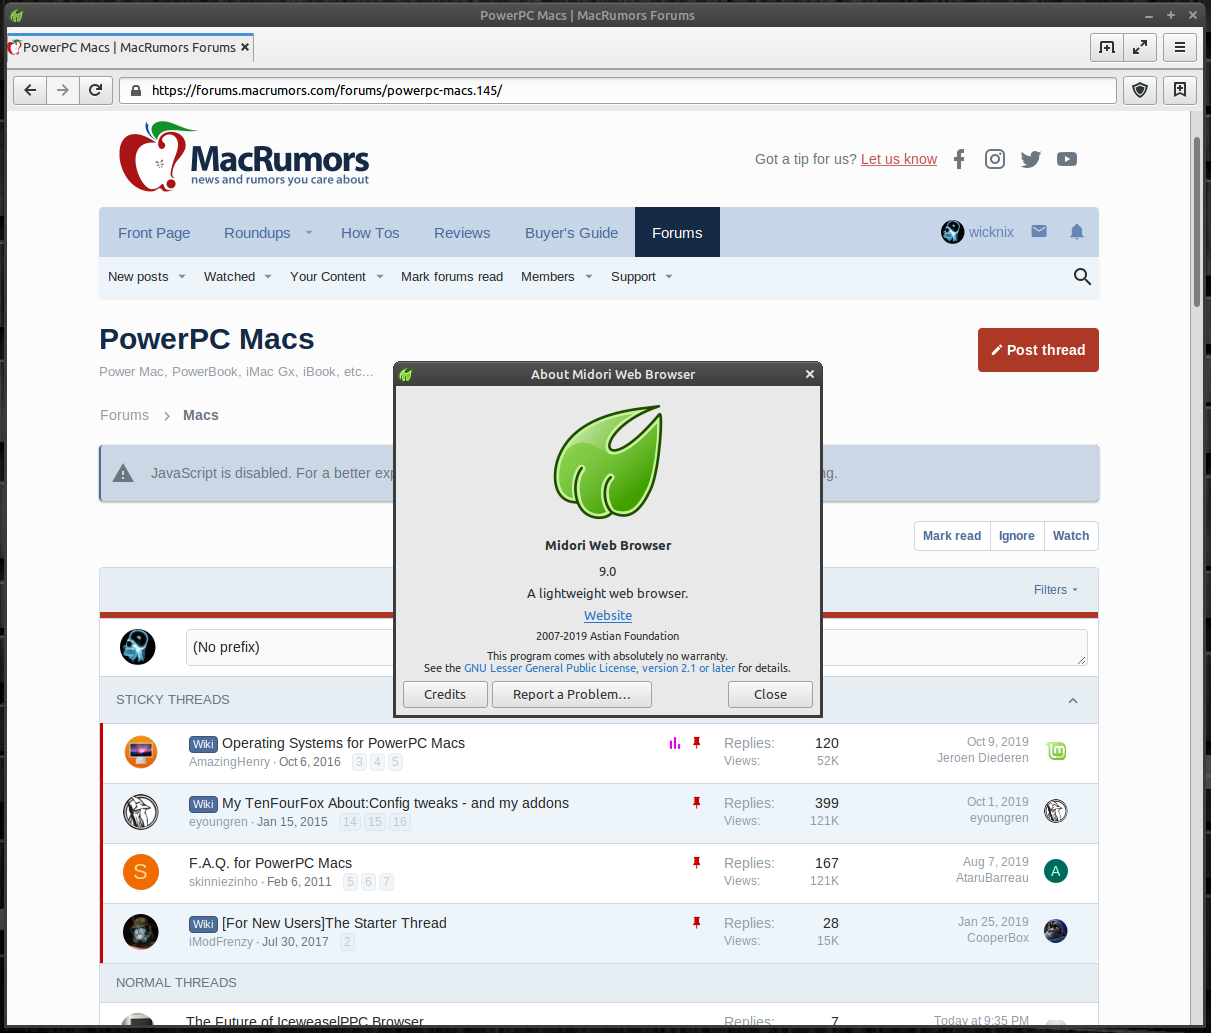Toggle fullscreen with the expand arrows icon

pyautogui.click(x=1140, y=47)
